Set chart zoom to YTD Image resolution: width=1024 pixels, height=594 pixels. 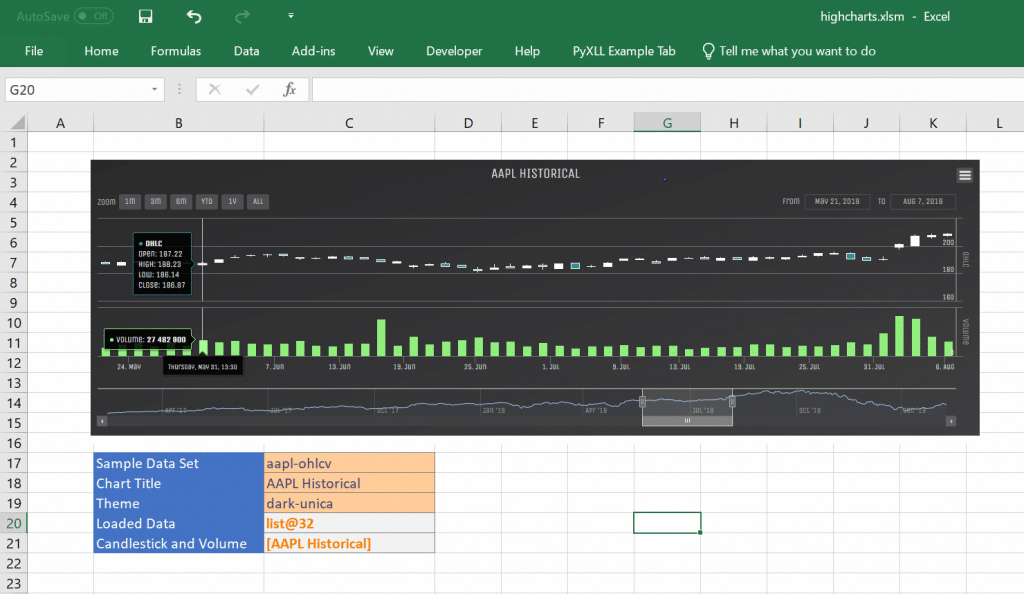point(206,202)
